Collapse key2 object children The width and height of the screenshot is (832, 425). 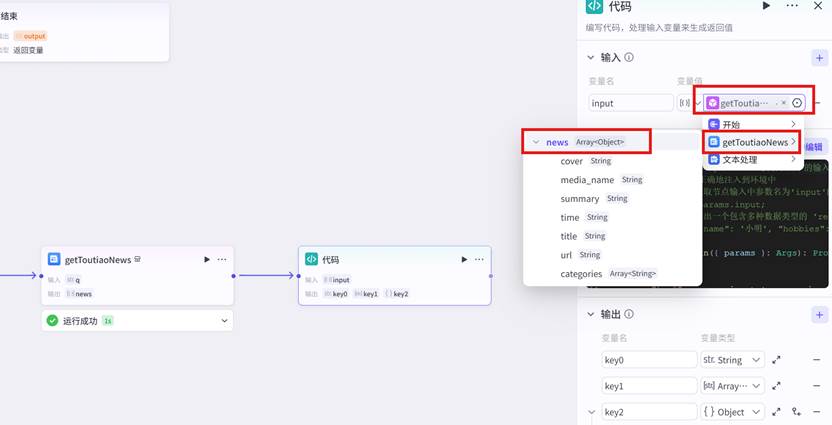[x=592, y=412]
